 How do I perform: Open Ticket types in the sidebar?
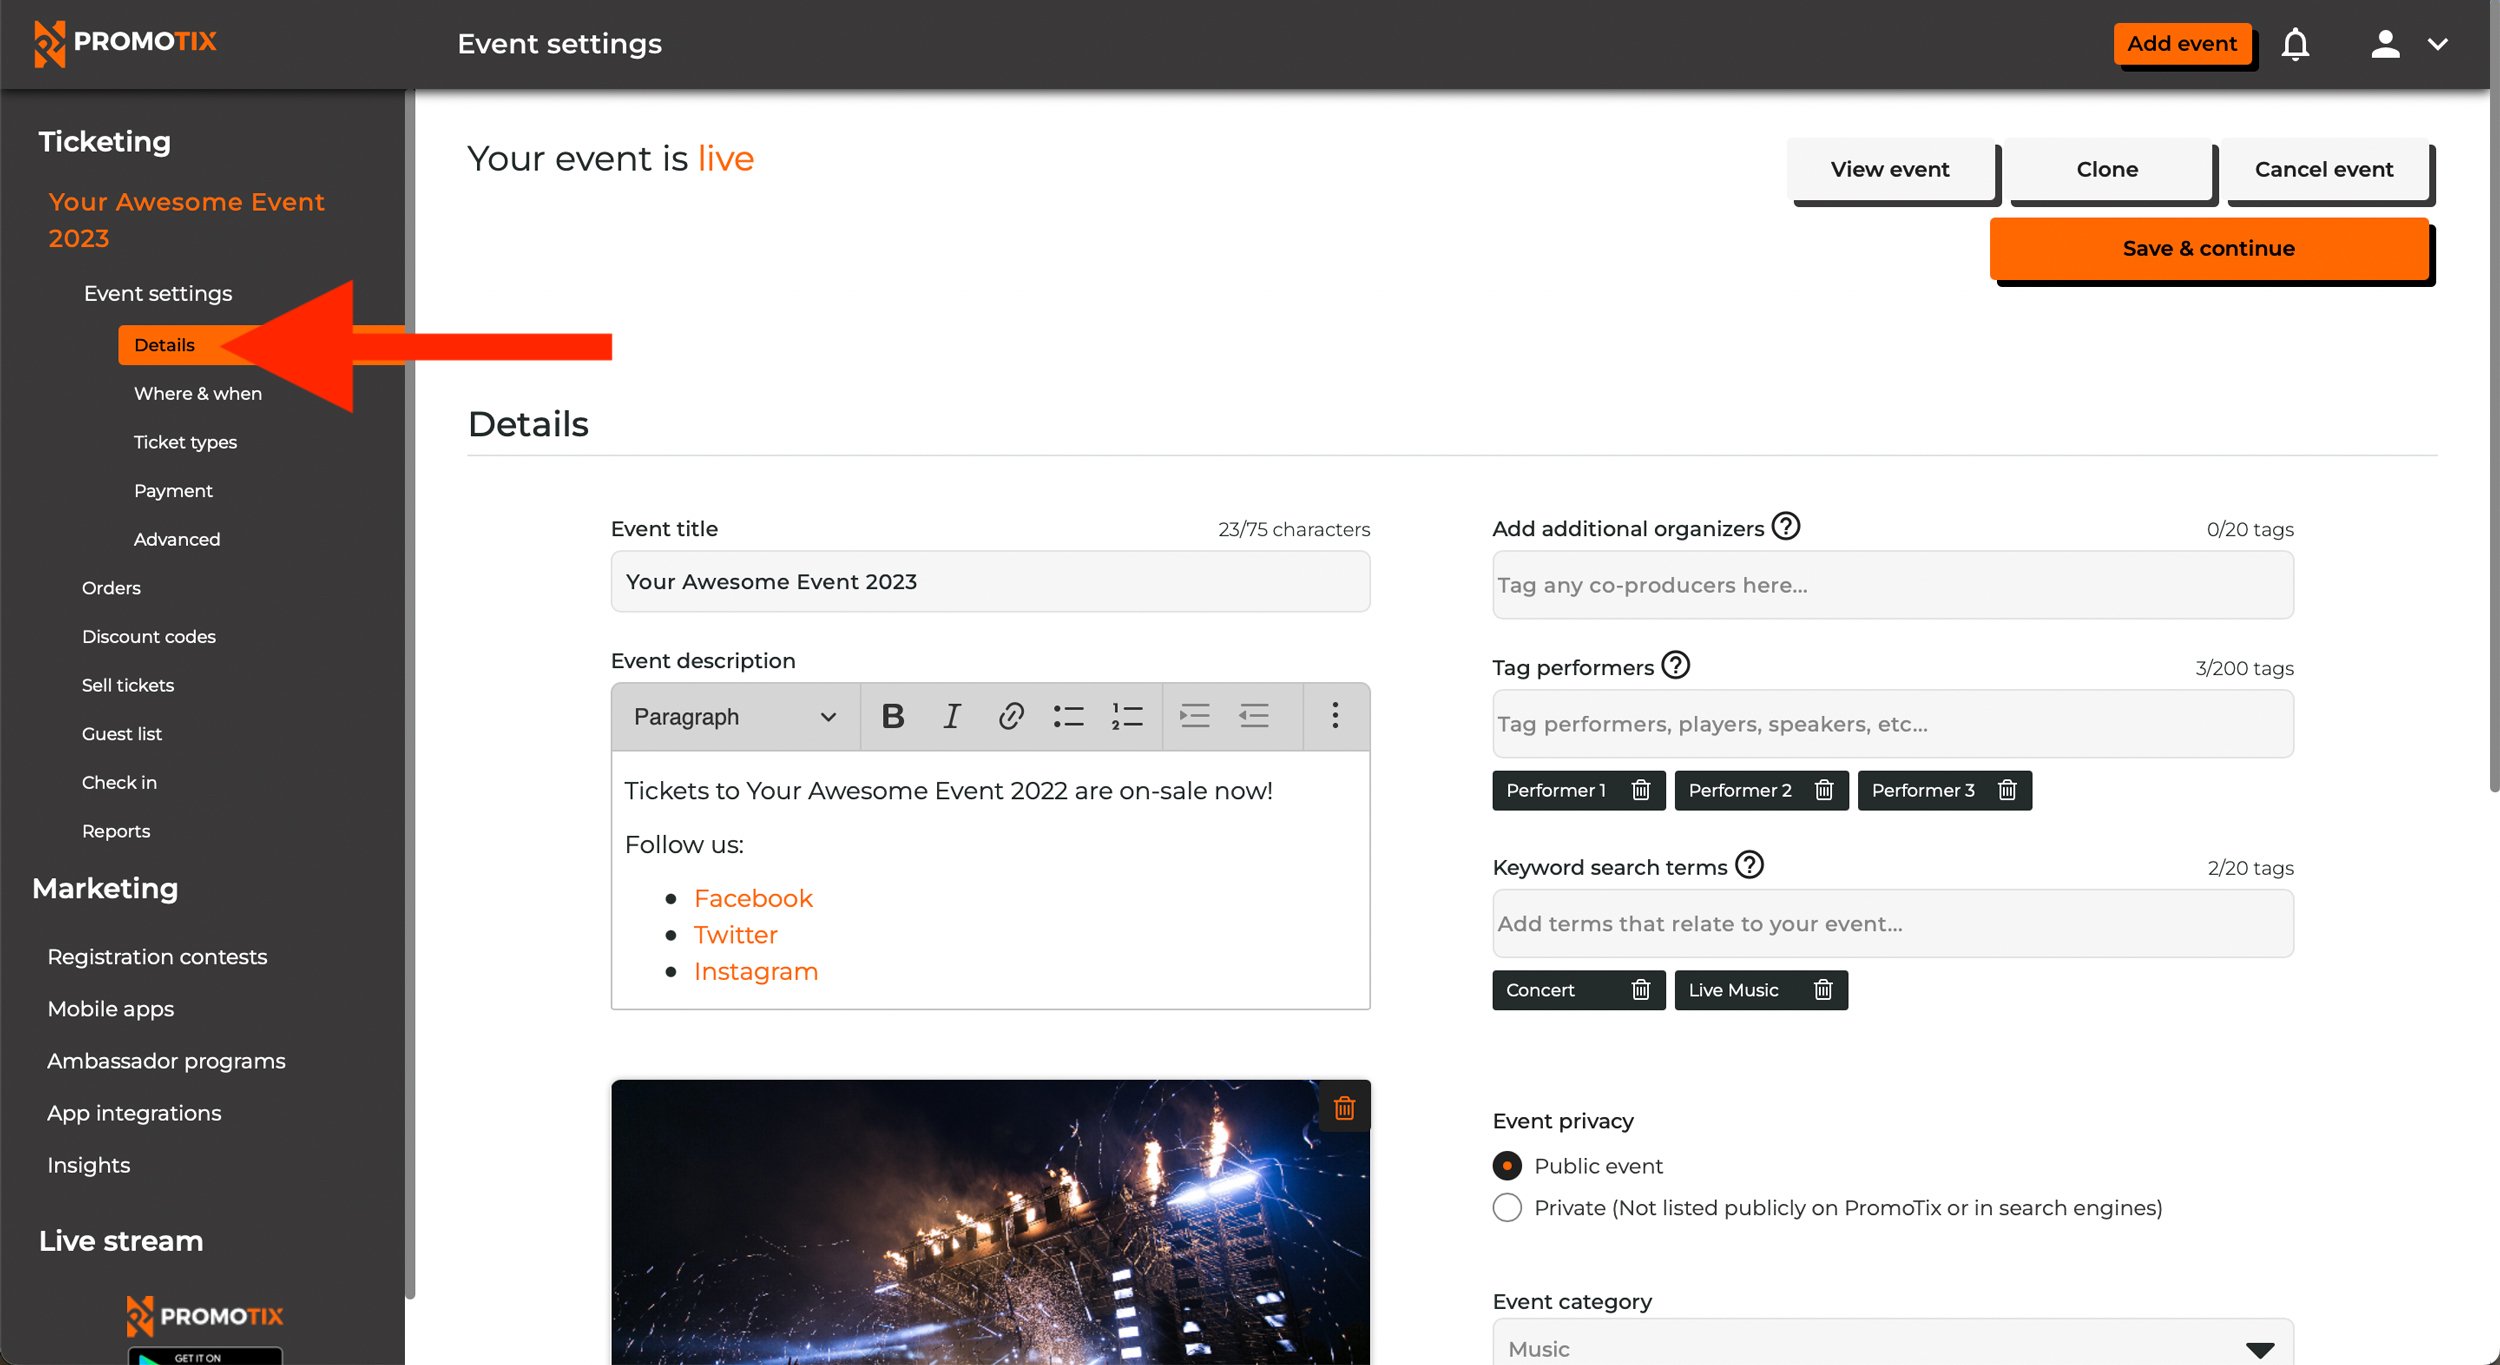point(185,441)
